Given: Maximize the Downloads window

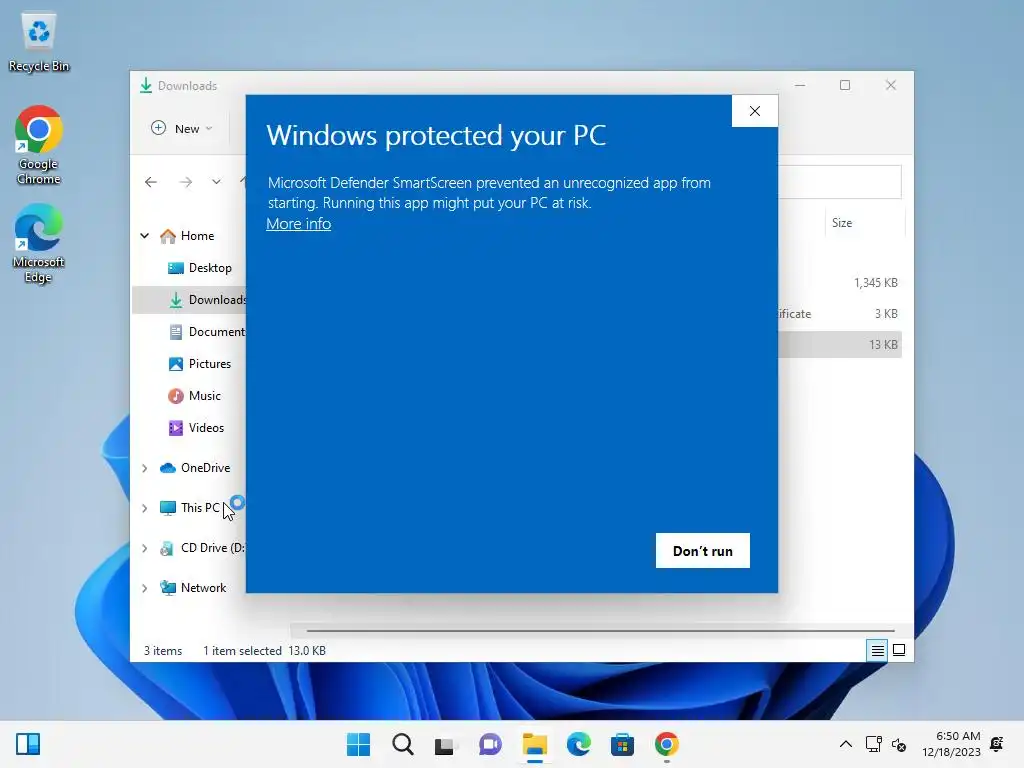Looking at the screenshot, I should pos(845,86).
